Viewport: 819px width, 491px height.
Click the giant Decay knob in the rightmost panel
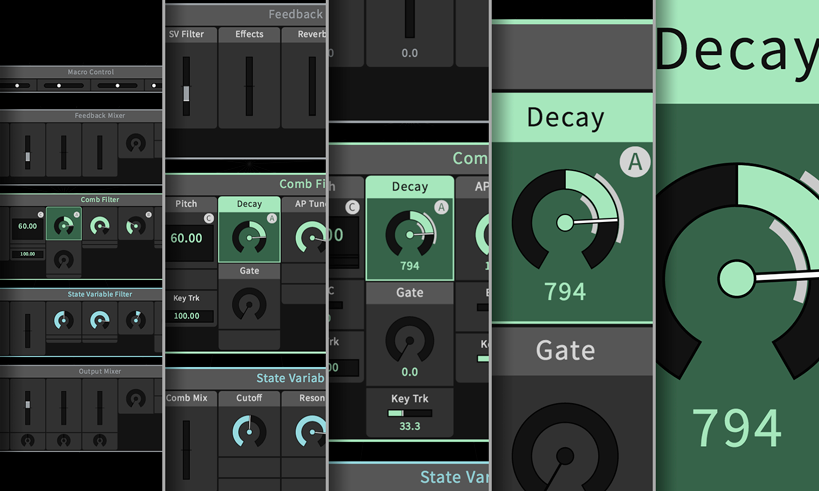click(x=736, y=277)
